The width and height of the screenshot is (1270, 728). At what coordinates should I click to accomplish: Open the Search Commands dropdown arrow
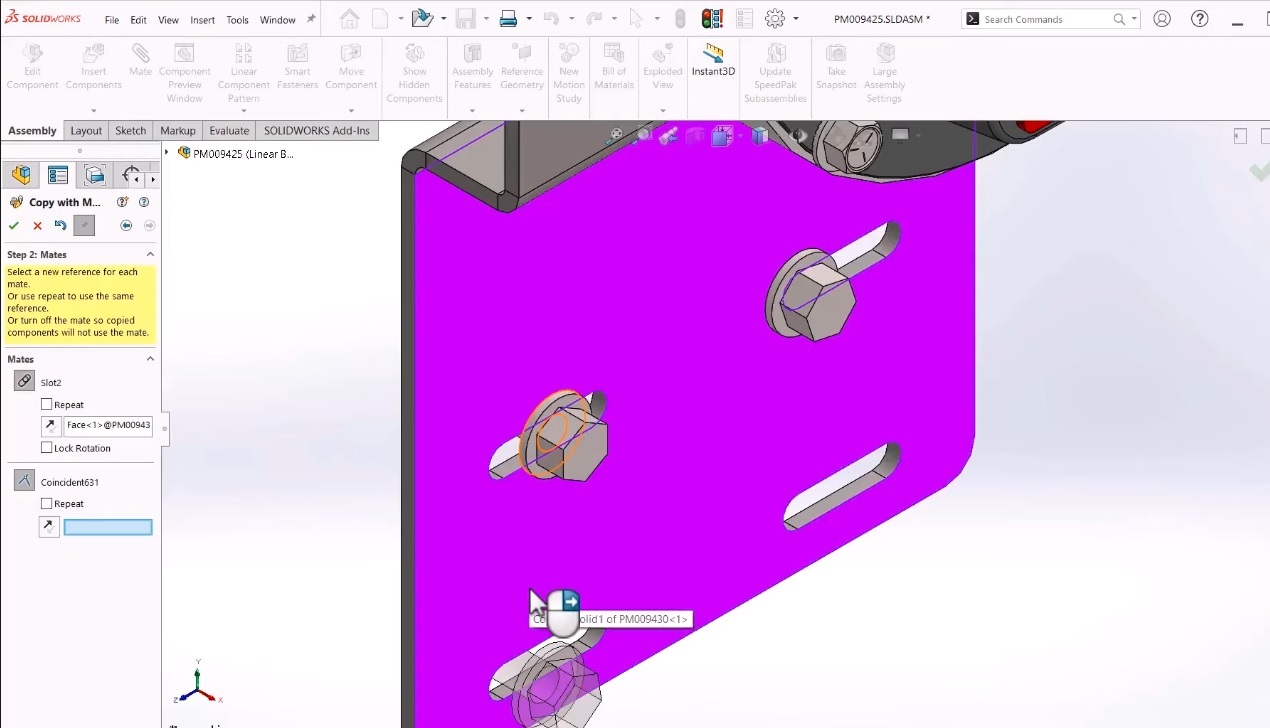[x=1135, y=19]
